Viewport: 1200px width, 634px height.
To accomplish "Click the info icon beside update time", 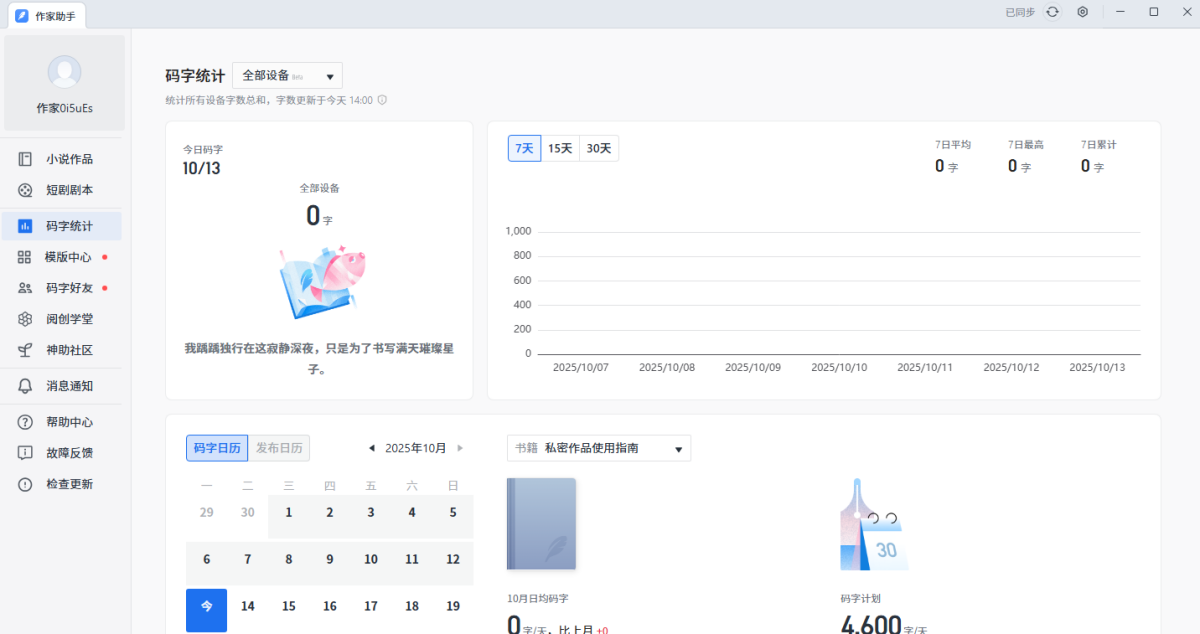I will tap(382, 100).
